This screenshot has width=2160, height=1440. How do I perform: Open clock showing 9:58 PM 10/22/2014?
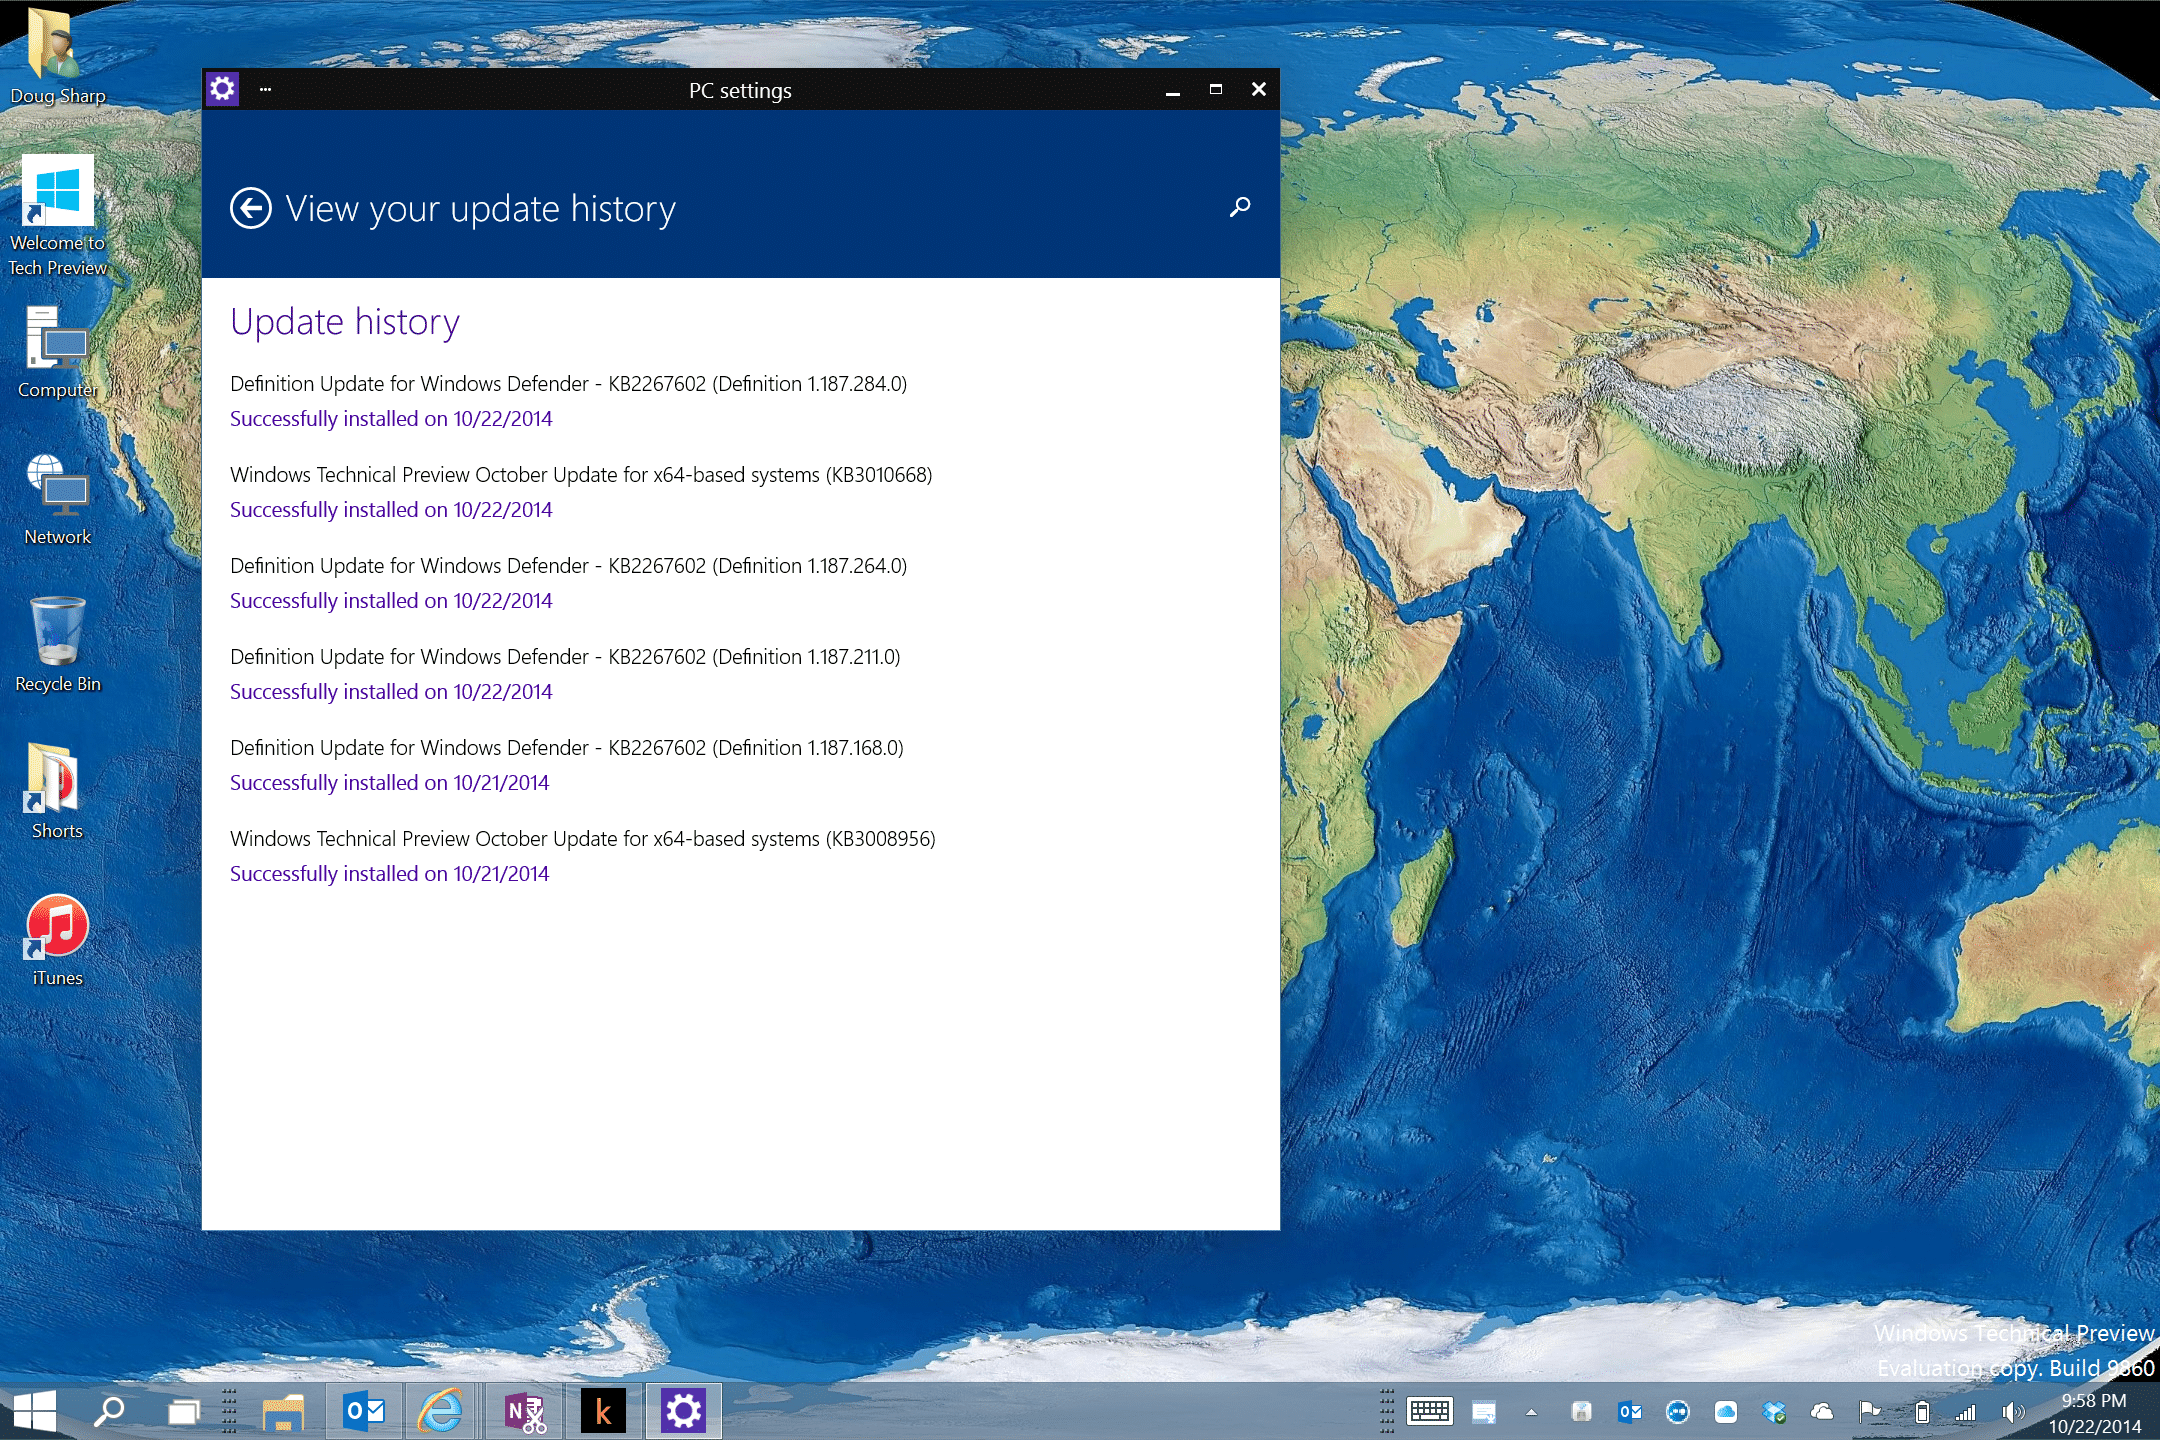(x=2095, y=1413)
